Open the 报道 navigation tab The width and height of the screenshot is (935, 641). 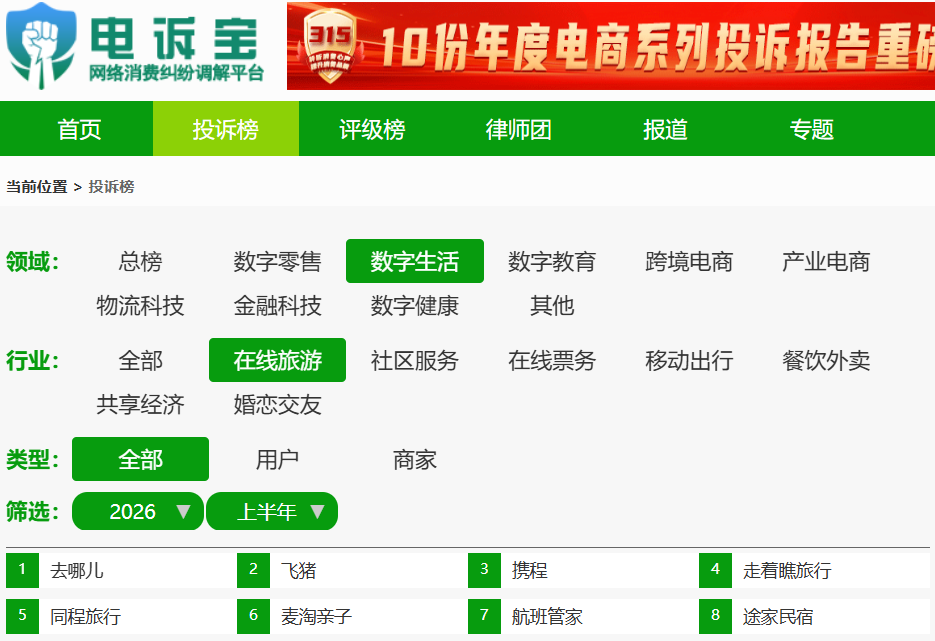(x=665, y=129)
